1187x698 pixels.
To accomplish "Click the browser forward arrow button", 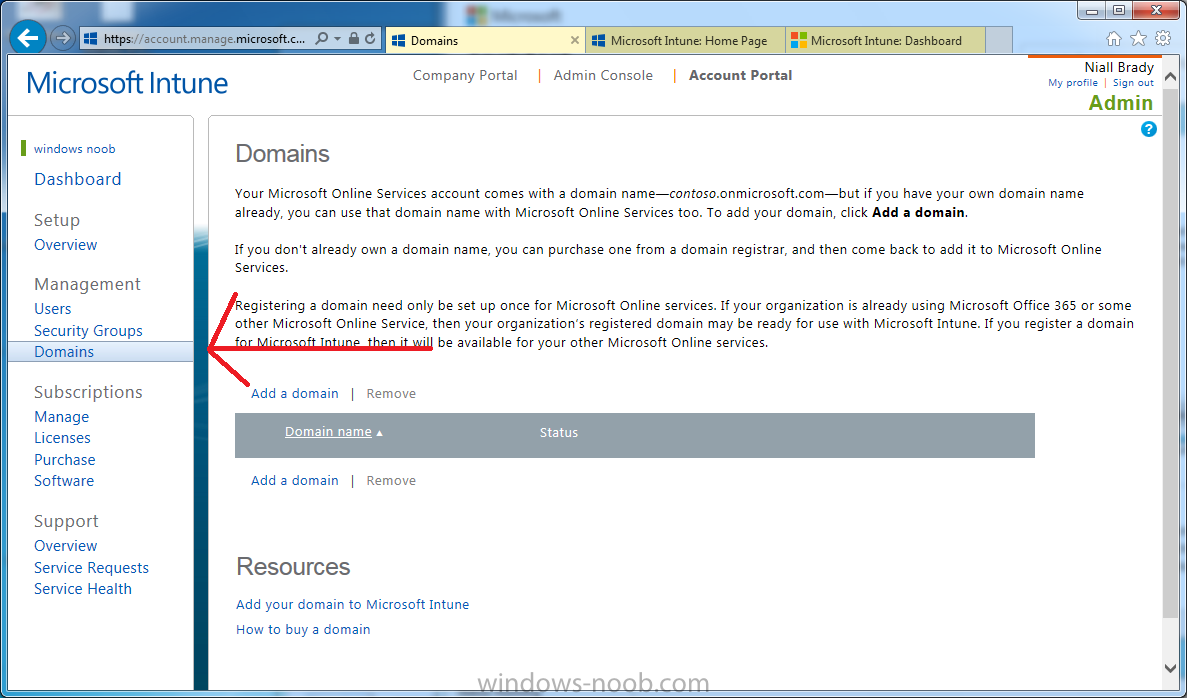I will coord(63,38).
